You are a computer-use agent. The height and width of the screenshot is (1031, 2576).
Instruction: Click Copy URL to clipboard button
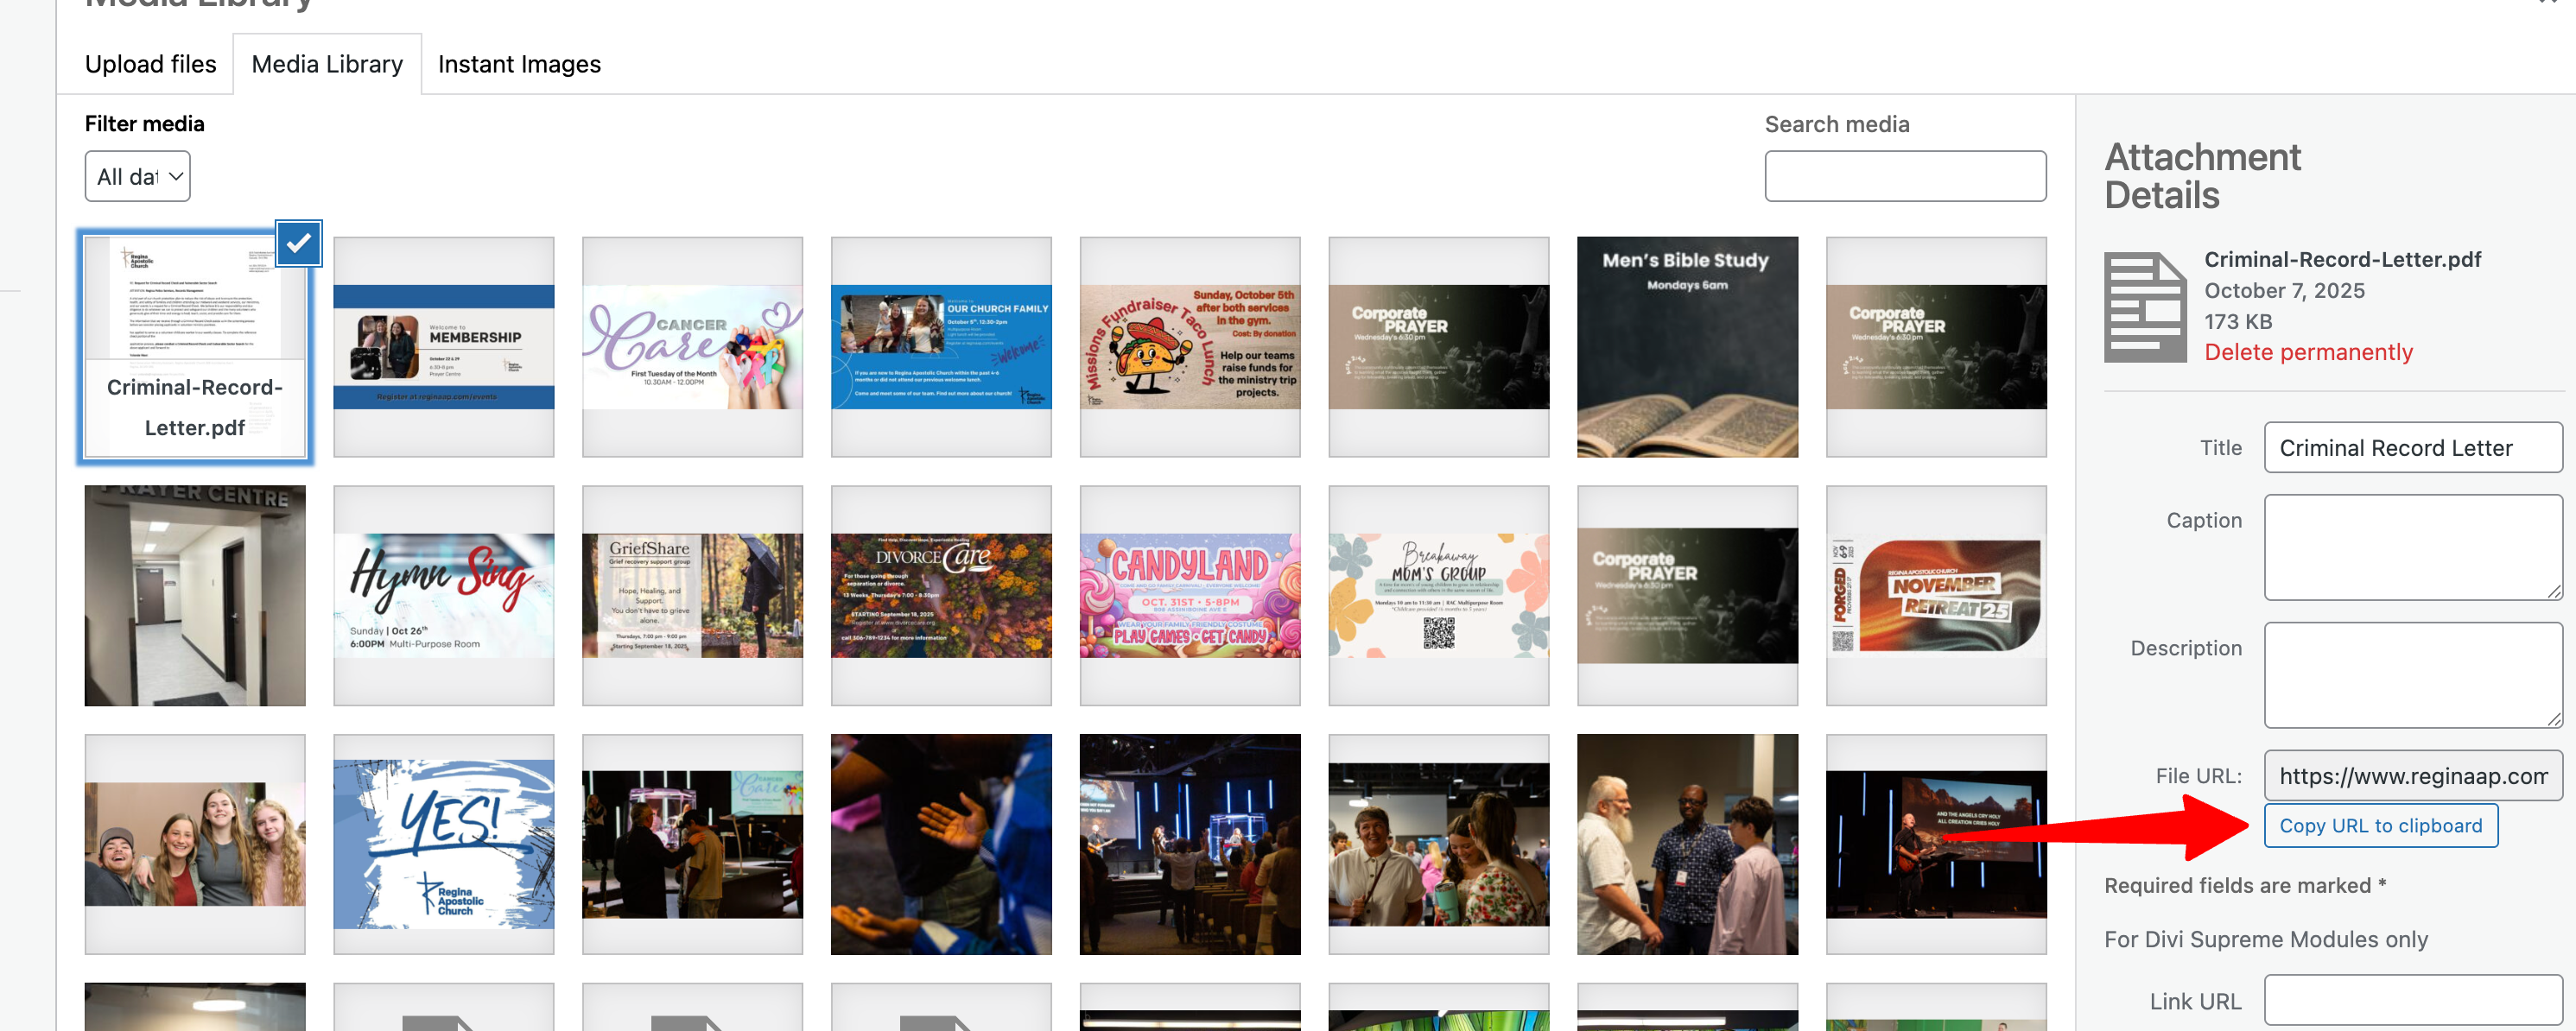[x=2380, y=825]
